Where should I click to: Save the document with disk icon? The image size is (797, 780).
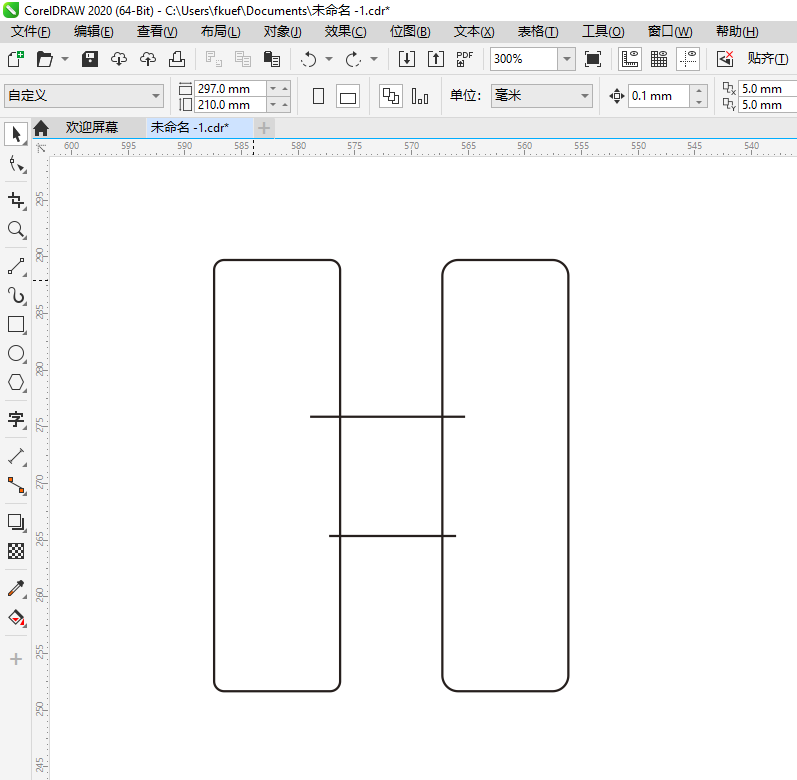89,59
